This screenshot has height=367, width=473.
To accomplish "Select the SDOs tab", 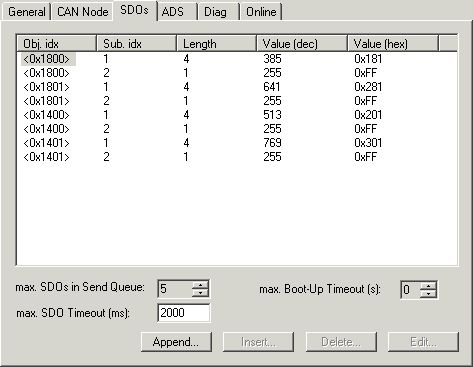I will point(134,10).
